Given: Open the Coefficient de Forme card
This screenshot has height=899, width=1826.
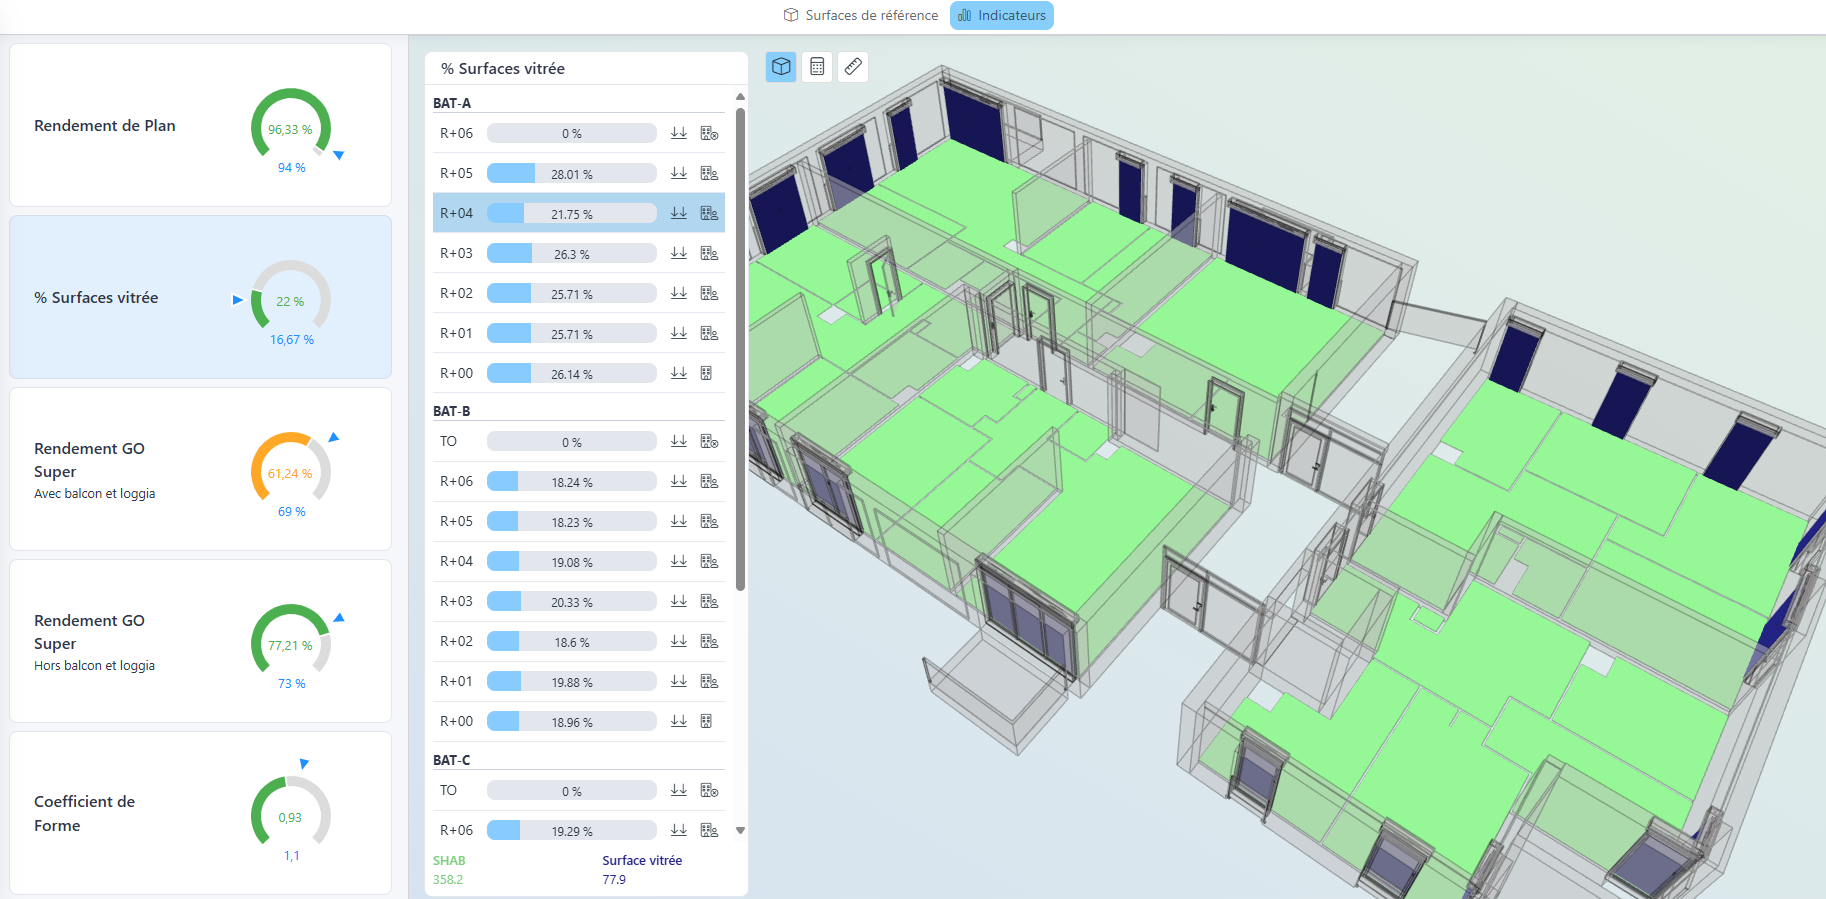Looking at the screenshot, I should (200, 813).
